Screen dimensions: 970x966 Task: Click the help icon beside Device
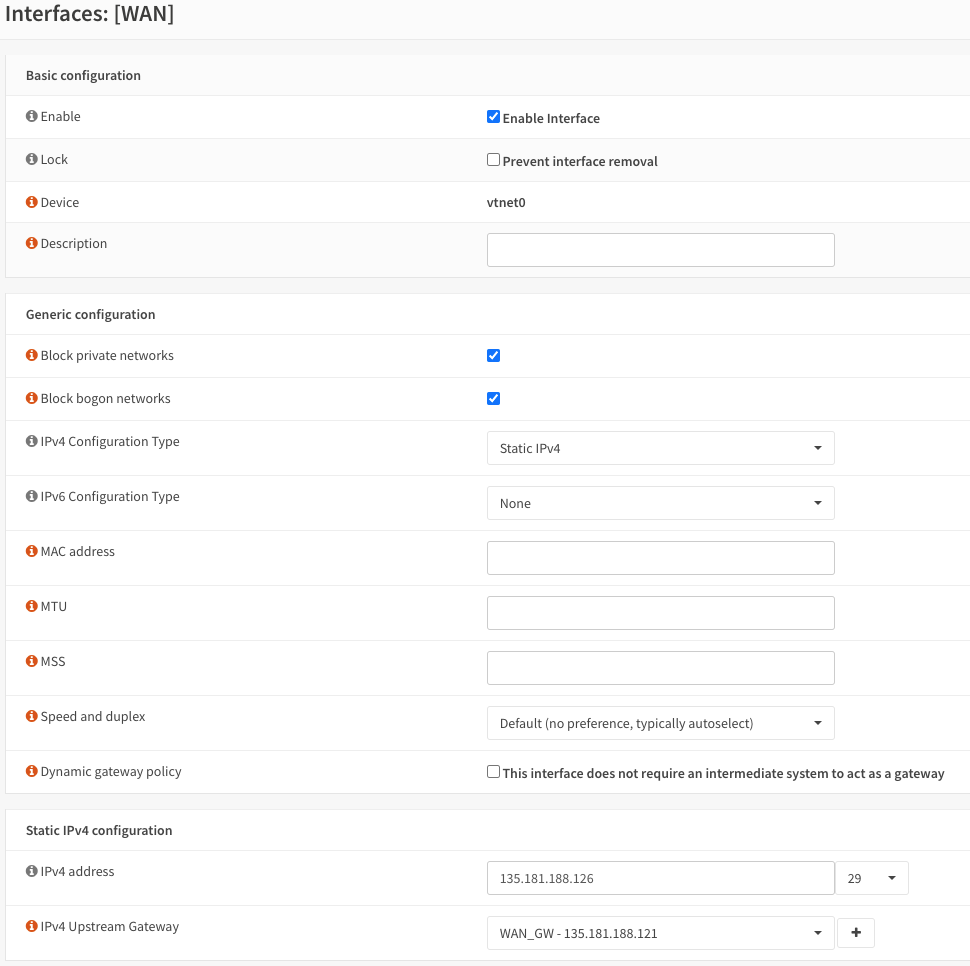point(32,202)
